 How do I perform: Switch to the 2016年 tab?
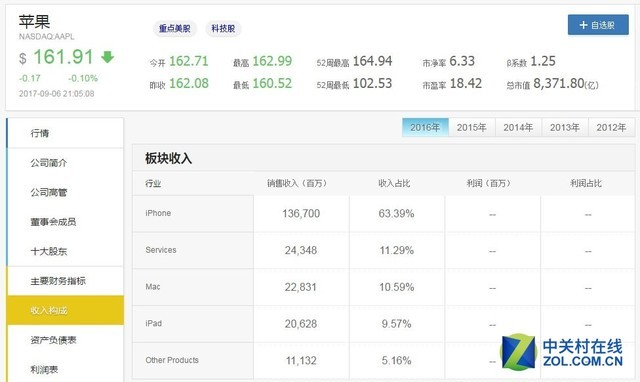[425, 127]
